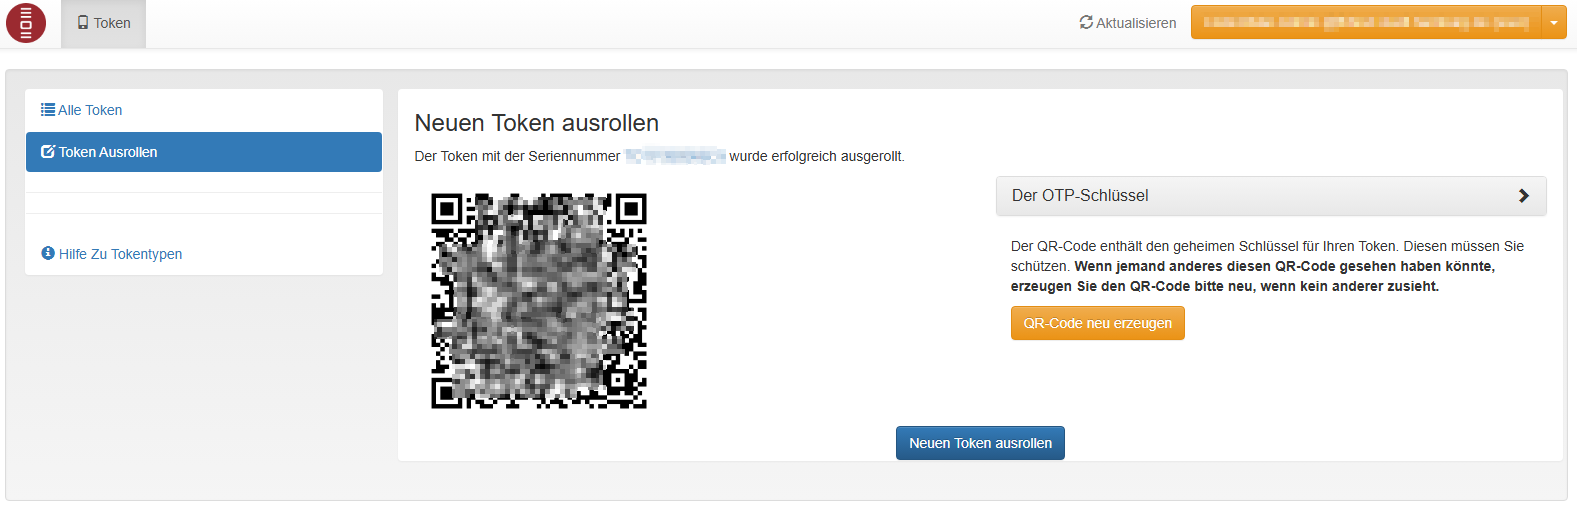Open the Alle Token list
The width and height of the screenshot is (1577, 508).
[90, 110]
